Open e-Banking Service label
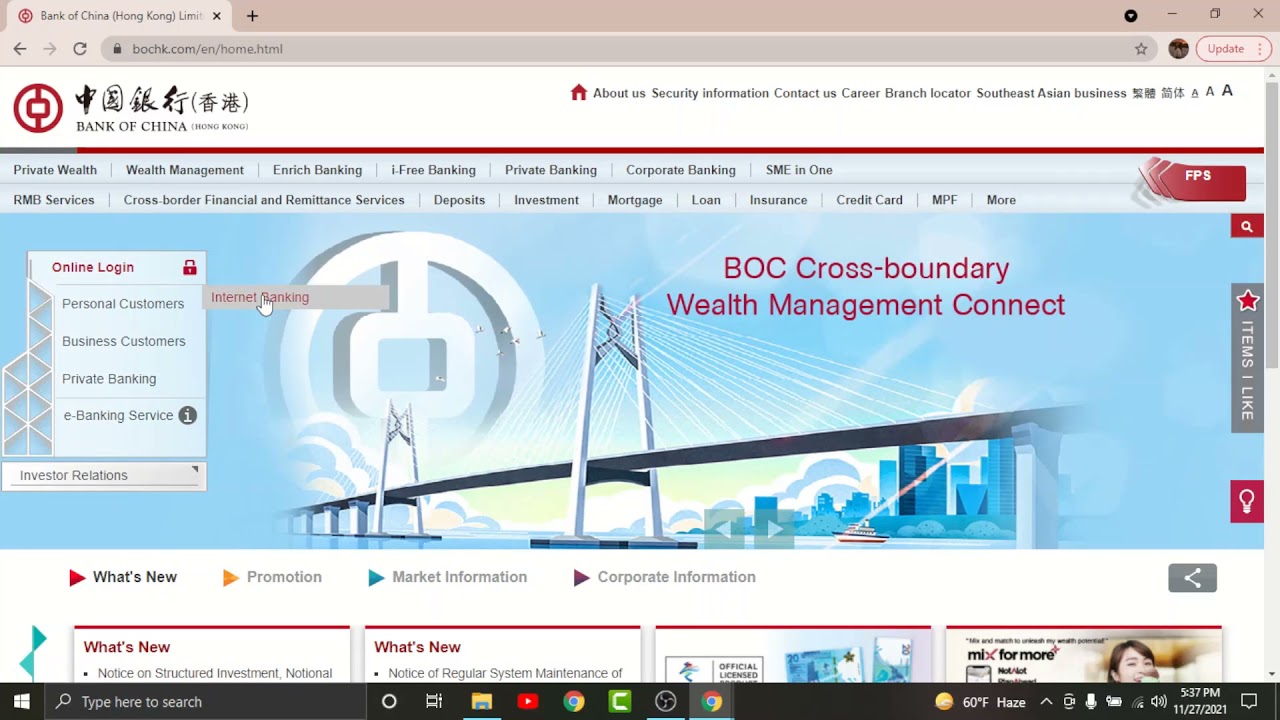This screenshot has width=1280, height=720. click(118, 416)
